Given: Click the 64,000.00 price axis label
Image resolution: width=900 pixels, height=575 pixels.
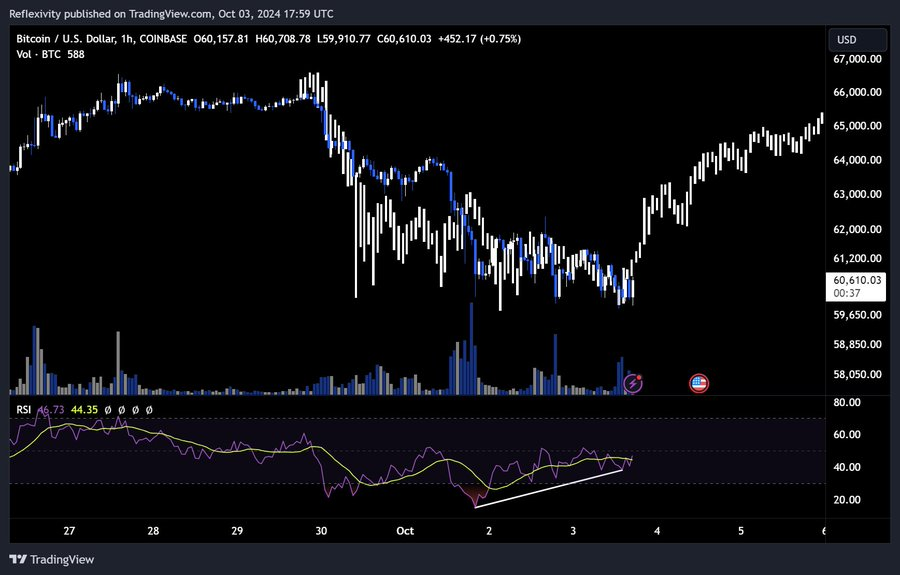Looking at the screenshot, I should pos(859,160).
